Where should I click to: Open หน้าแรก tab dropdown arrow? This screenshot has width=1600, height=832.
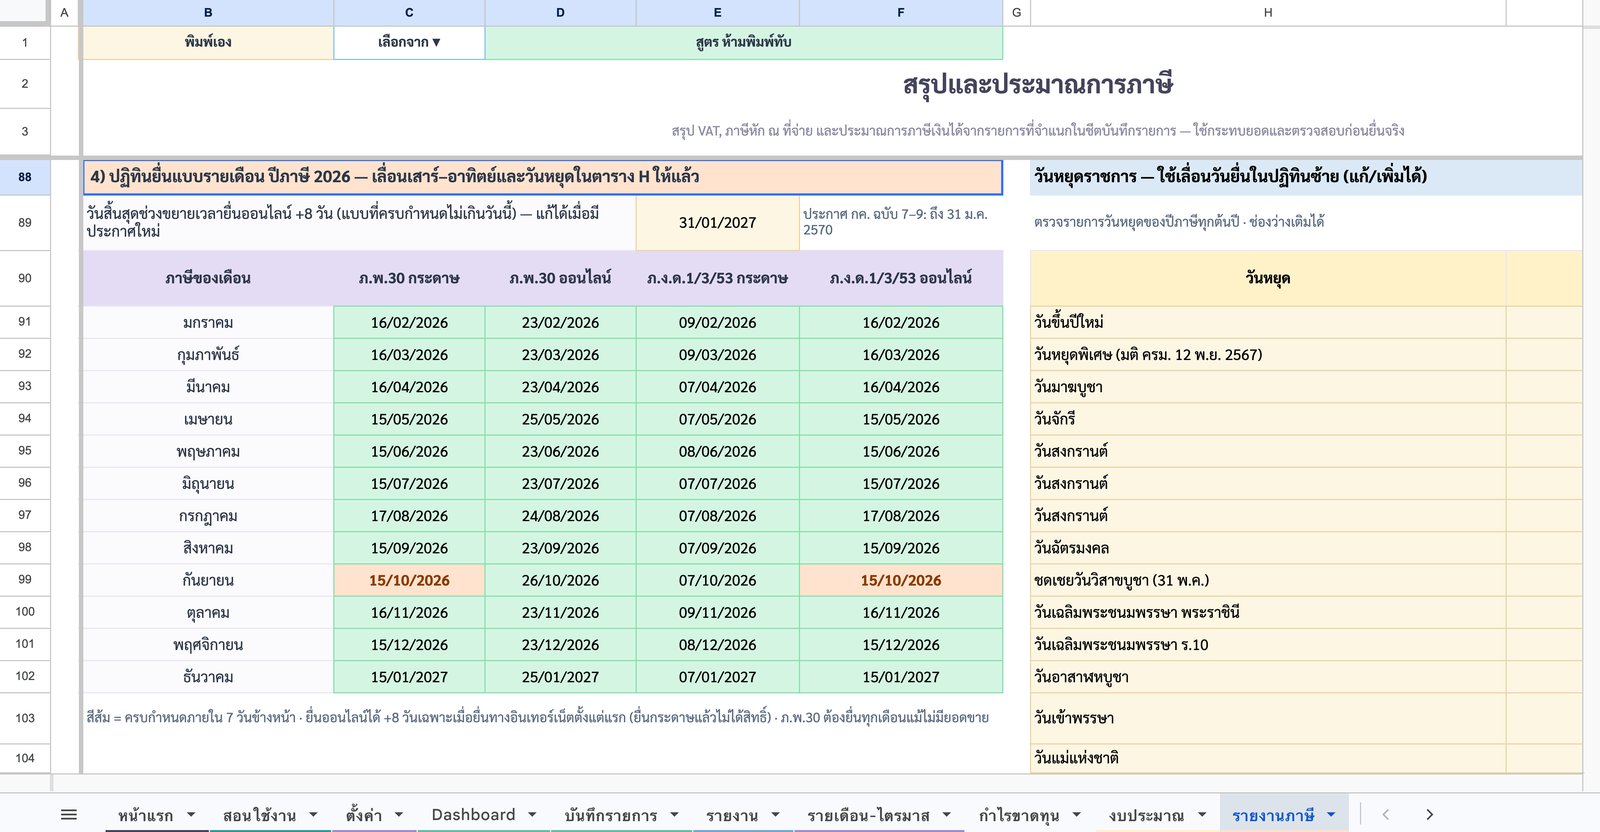(x=191, y=815)
